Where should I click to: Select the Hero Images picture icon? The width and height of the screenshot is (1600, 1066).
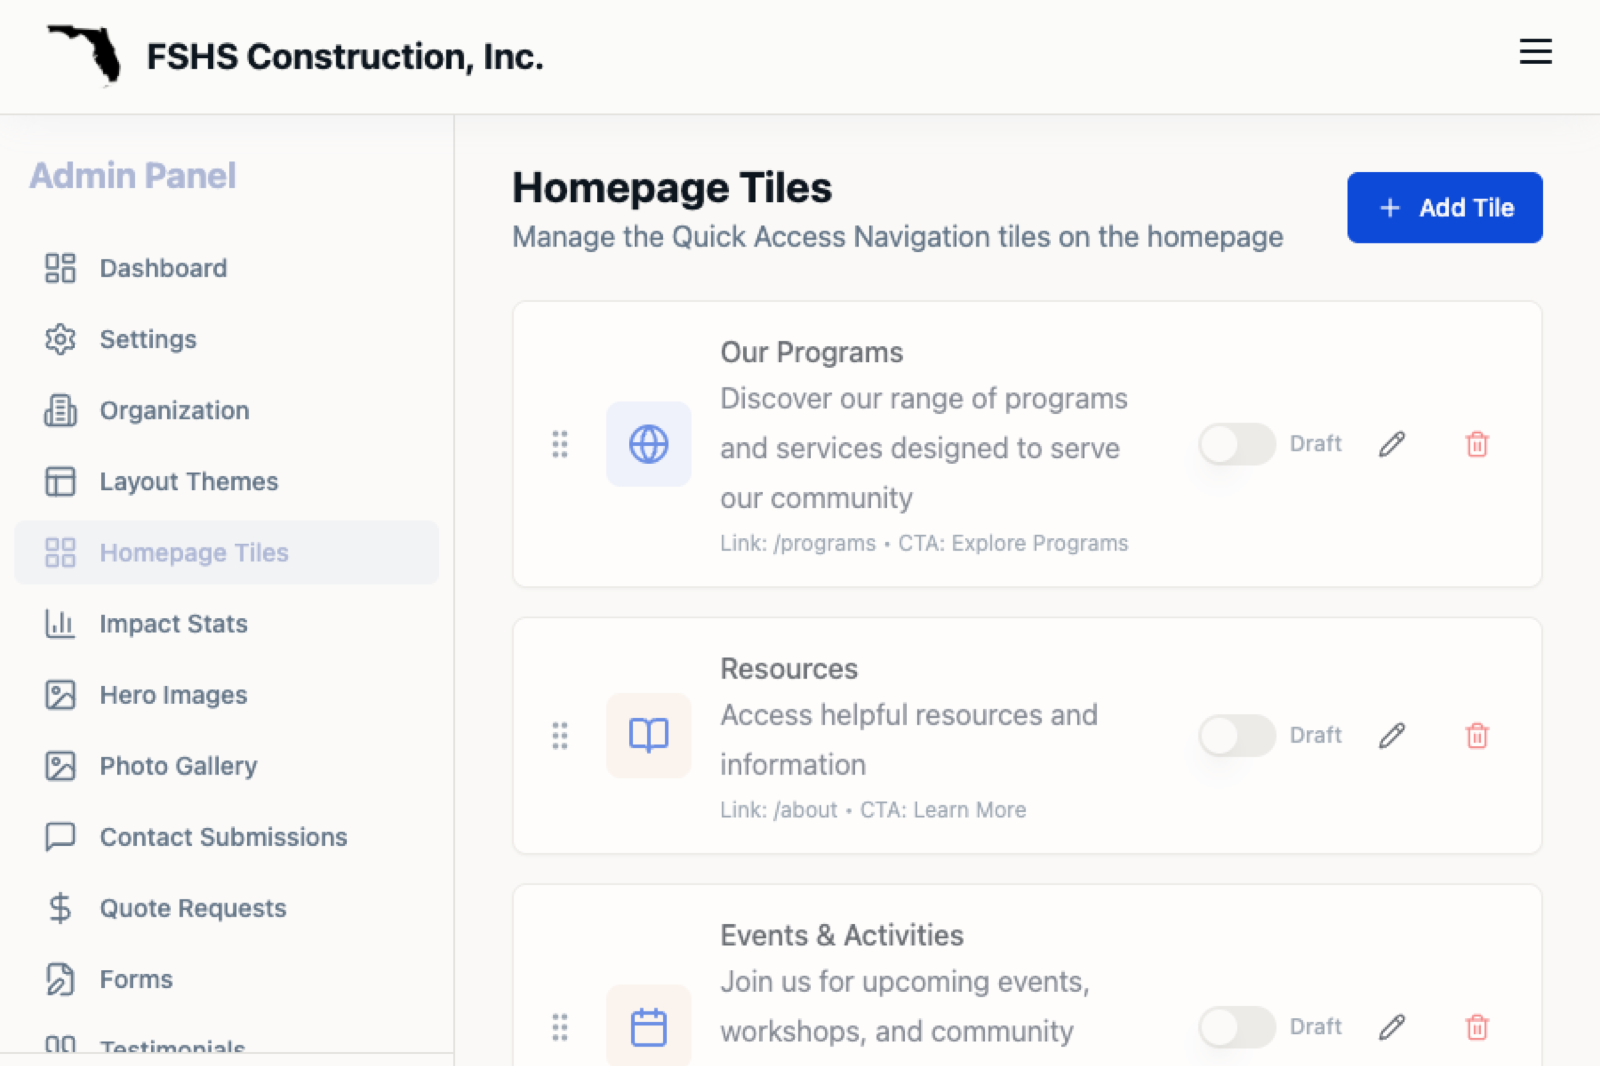[x=60, y=695]
